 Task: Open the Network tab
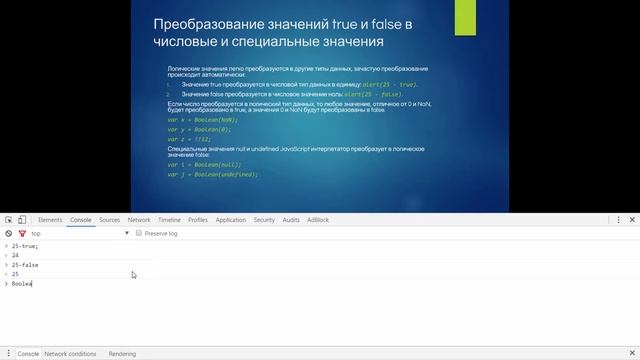point(139,220)
